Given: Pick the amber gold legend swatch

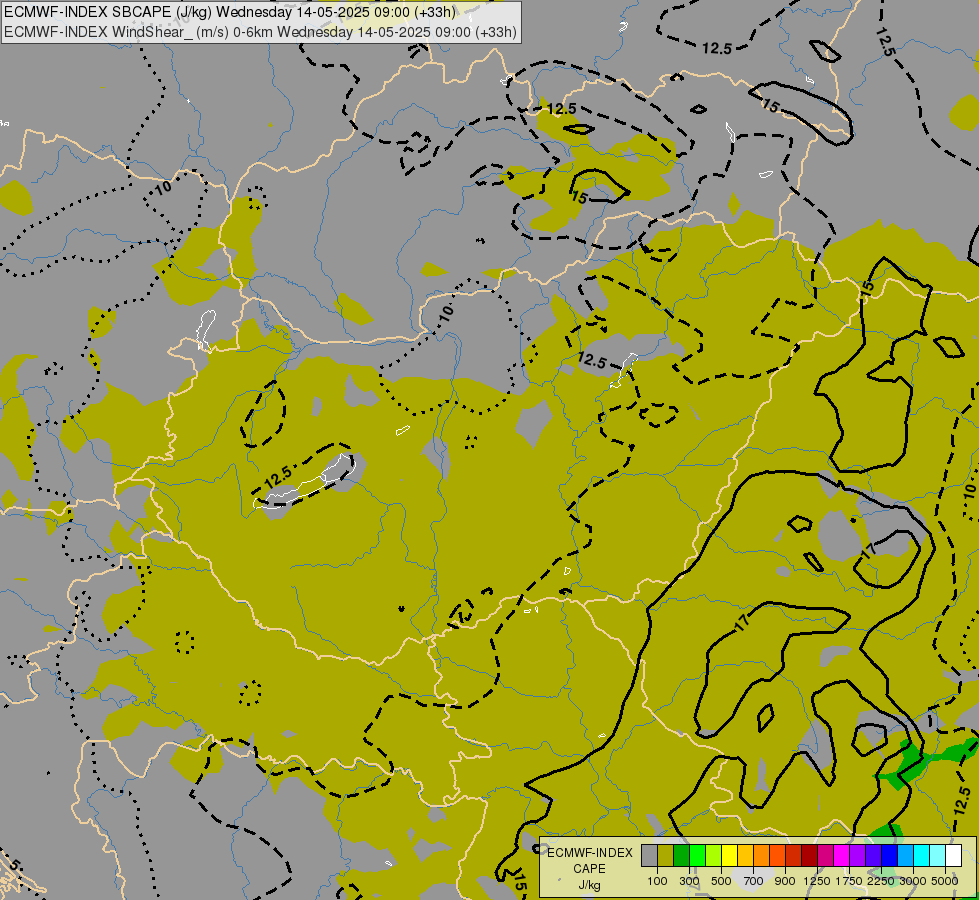Looking at the screenshot, I should pyautogui.click(x=745, y=856).
